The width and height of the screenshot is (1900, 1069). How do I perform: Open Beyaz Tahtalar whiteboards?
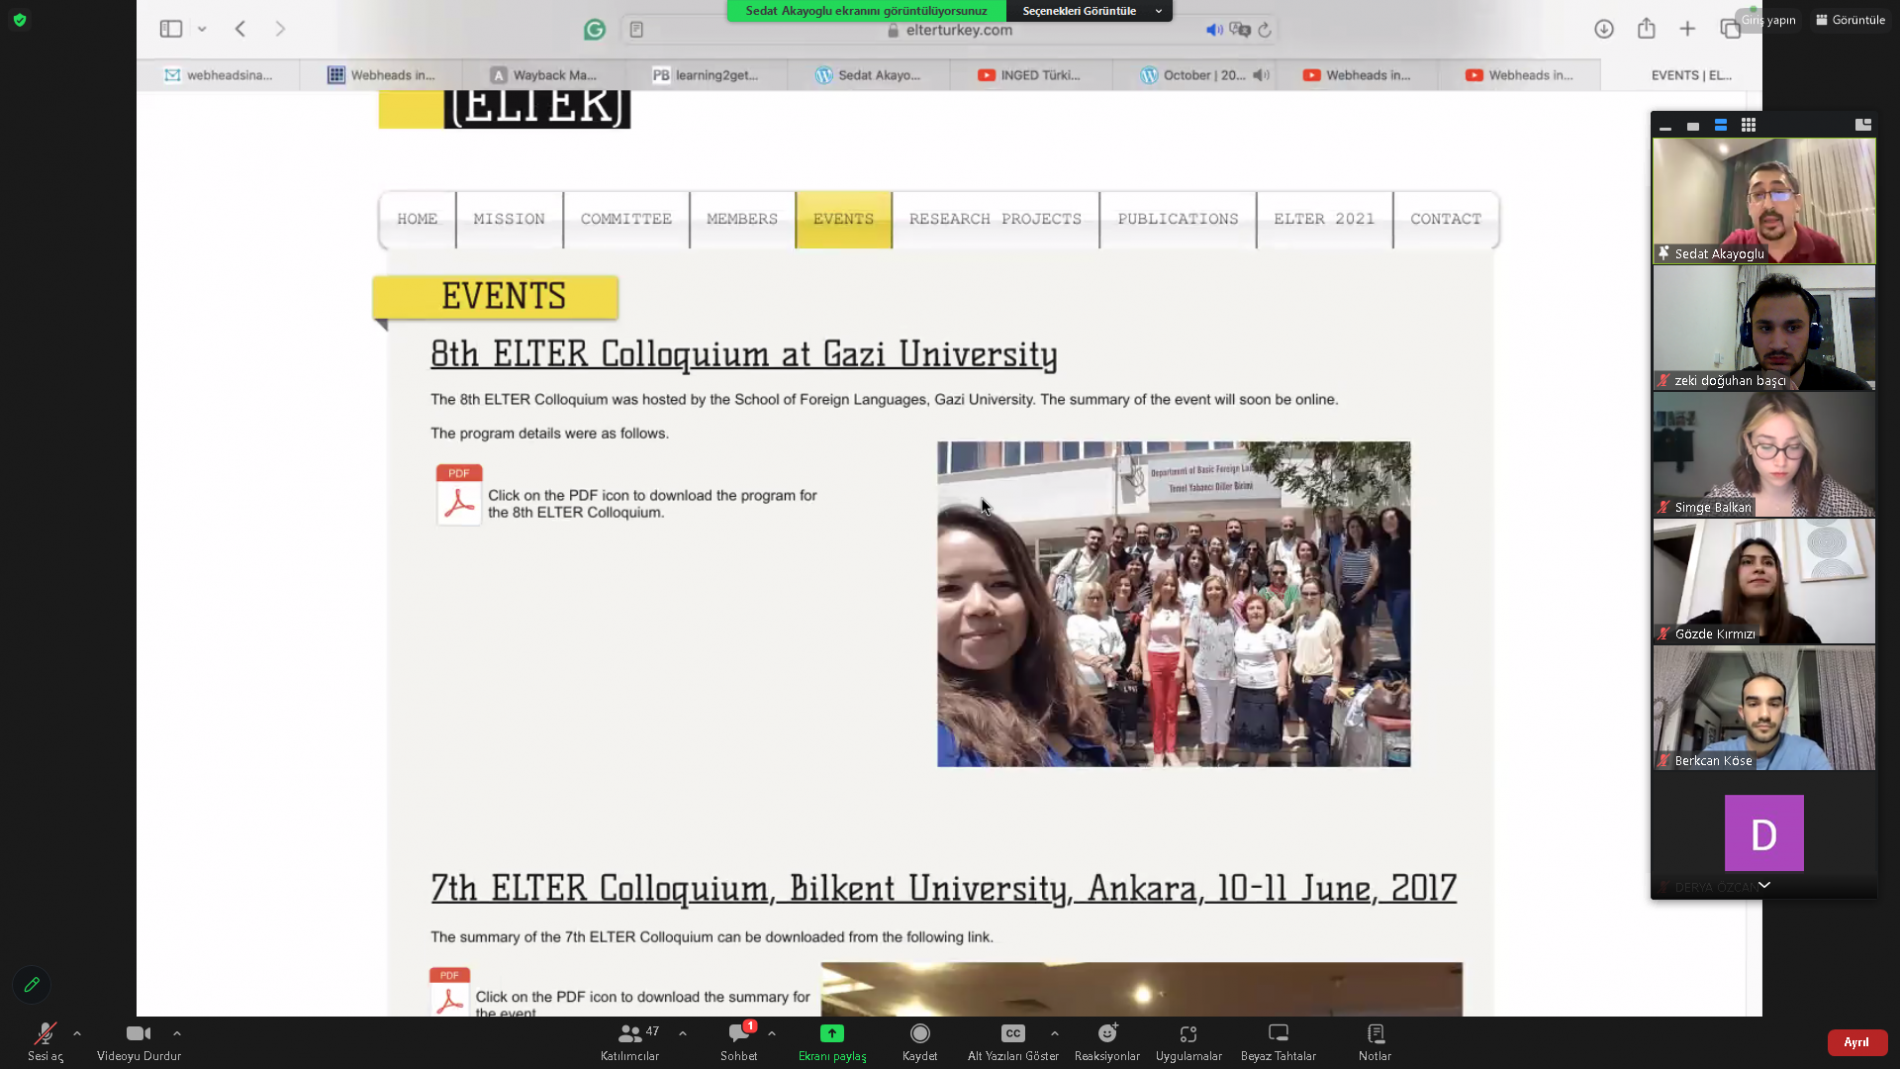[1278, 1041]
